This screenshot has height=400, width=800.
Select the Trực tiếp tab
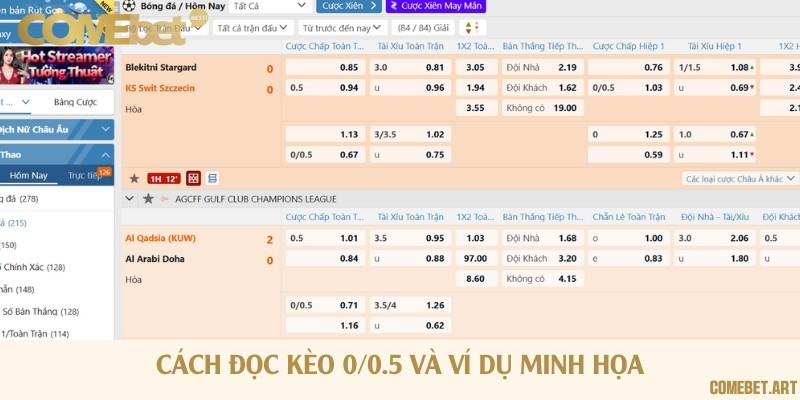pyautogui.click(x=85, y=176)
